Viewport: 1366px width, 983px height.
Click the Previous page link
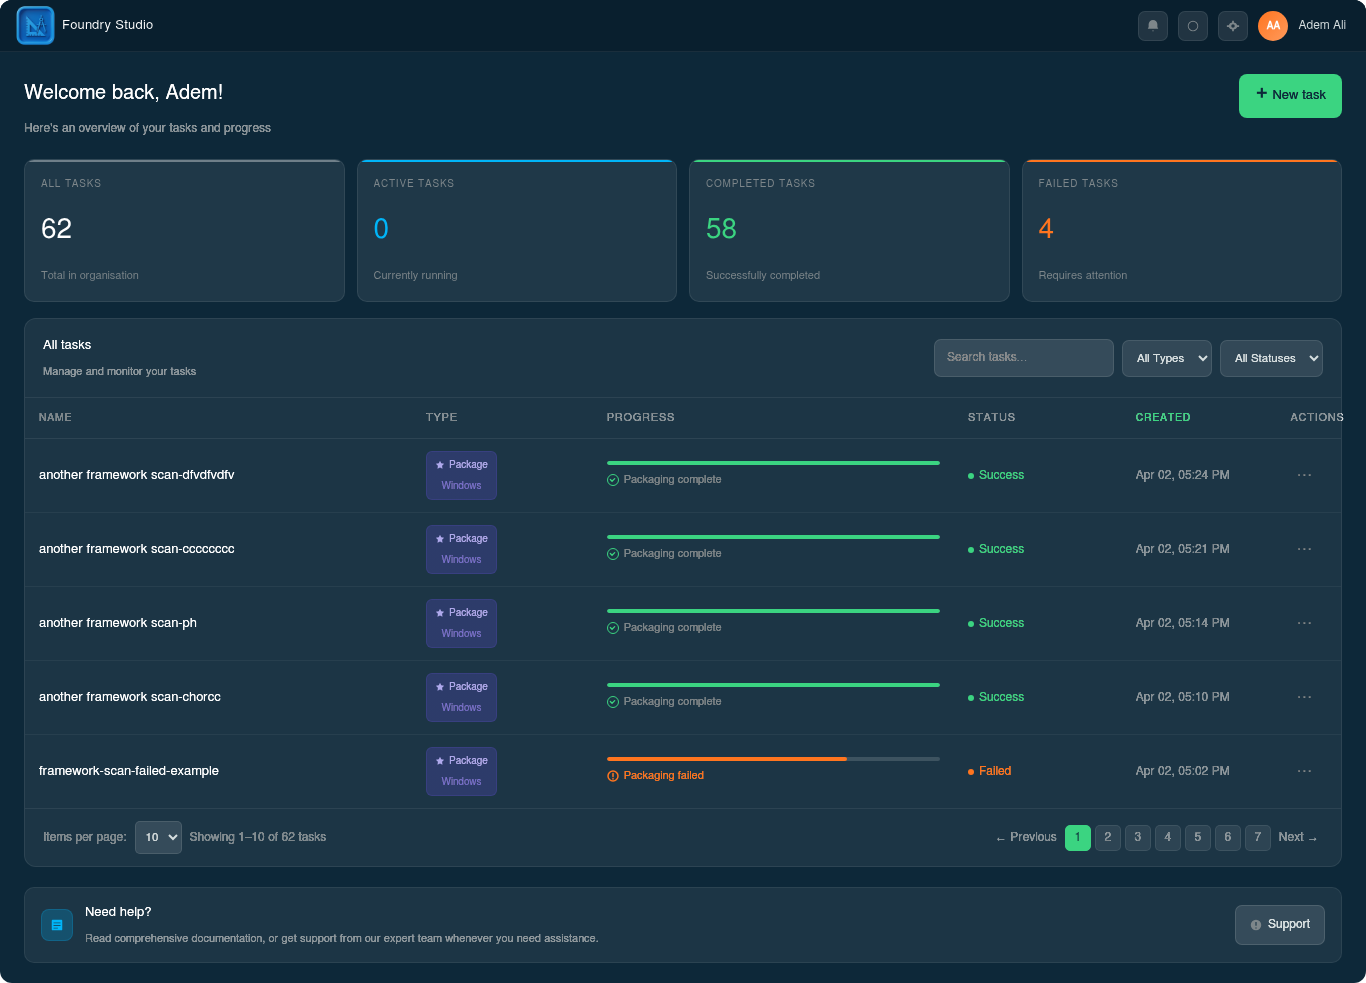coord(1026,838)
